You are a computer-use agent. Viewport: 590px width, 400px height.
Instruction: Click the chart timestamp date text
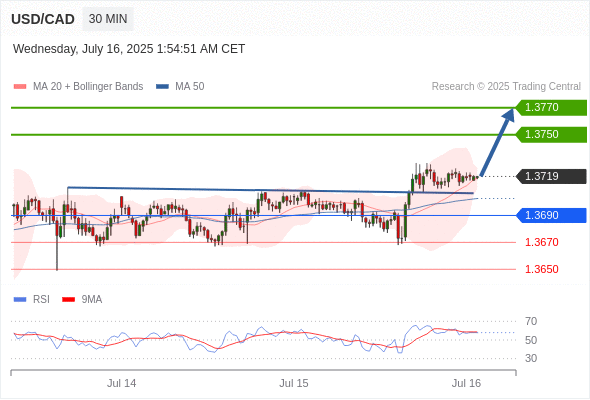(129, 49)
